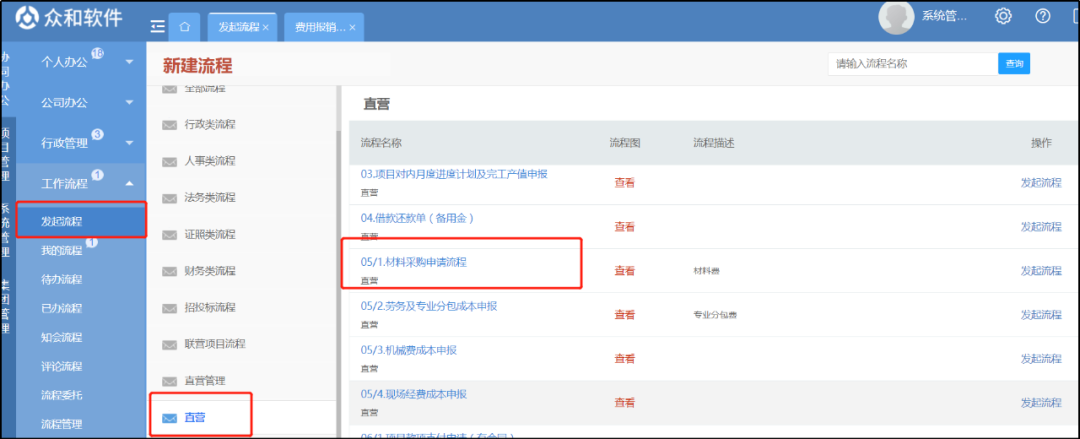Select the 人事类流程 category
The height and width of the screenshot is (439, 1080).
click(x=210, y=161)
